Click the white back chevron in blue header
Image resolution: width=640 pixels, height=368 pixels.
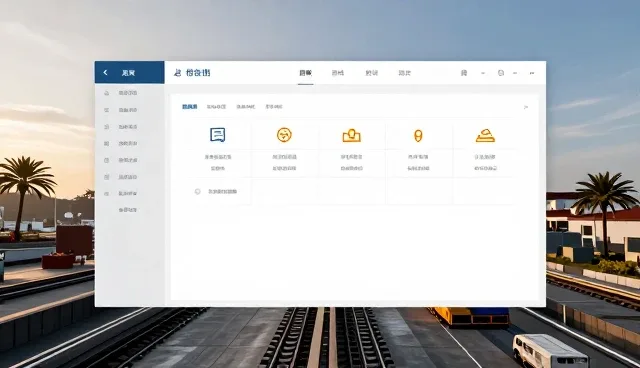point(105,73)
